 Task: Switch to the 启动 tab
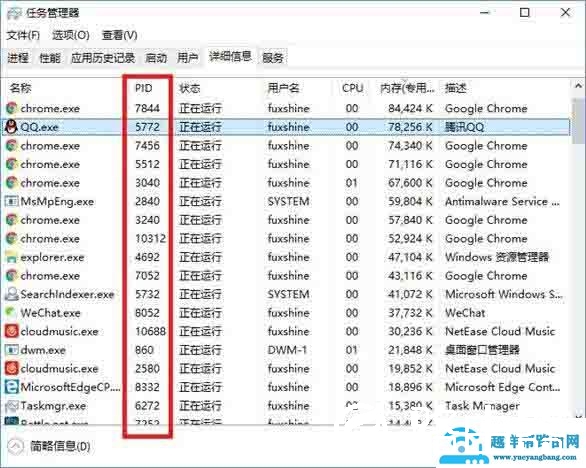click(155, 58)
